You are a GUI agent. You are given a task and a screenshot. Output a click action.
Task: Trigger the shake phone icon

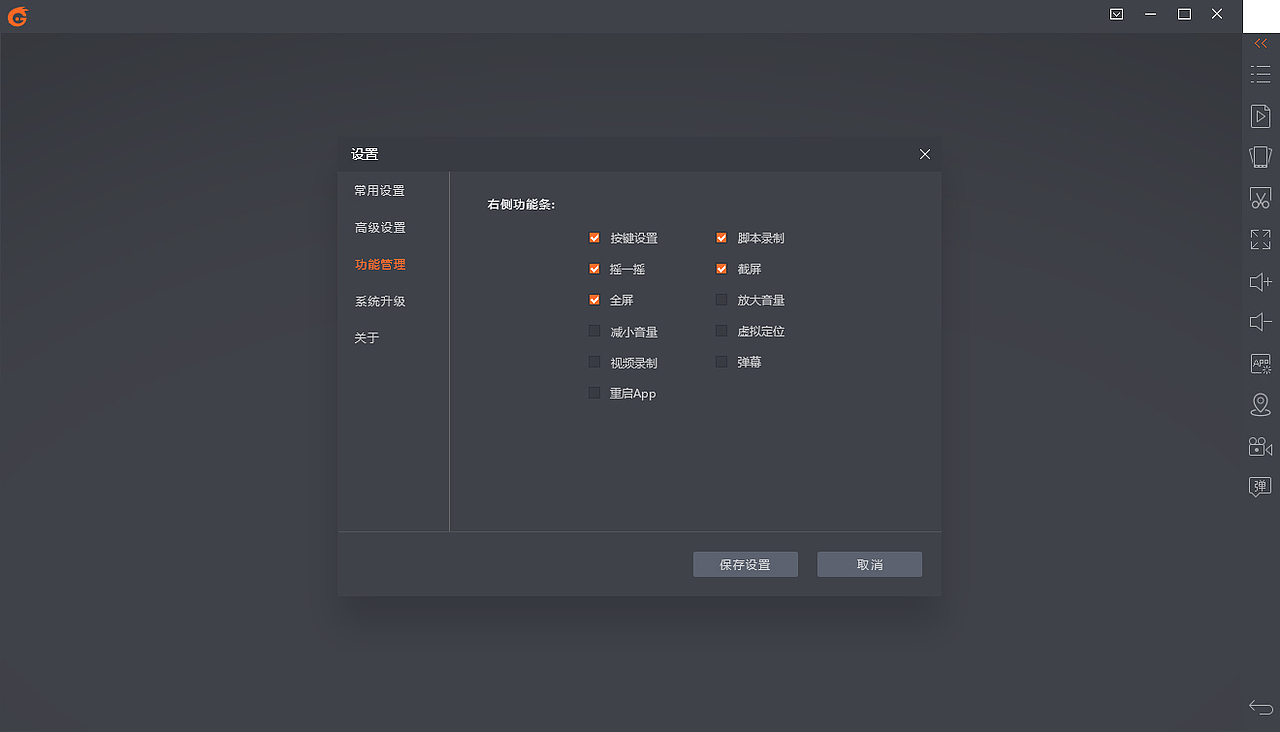point(1260,156)
